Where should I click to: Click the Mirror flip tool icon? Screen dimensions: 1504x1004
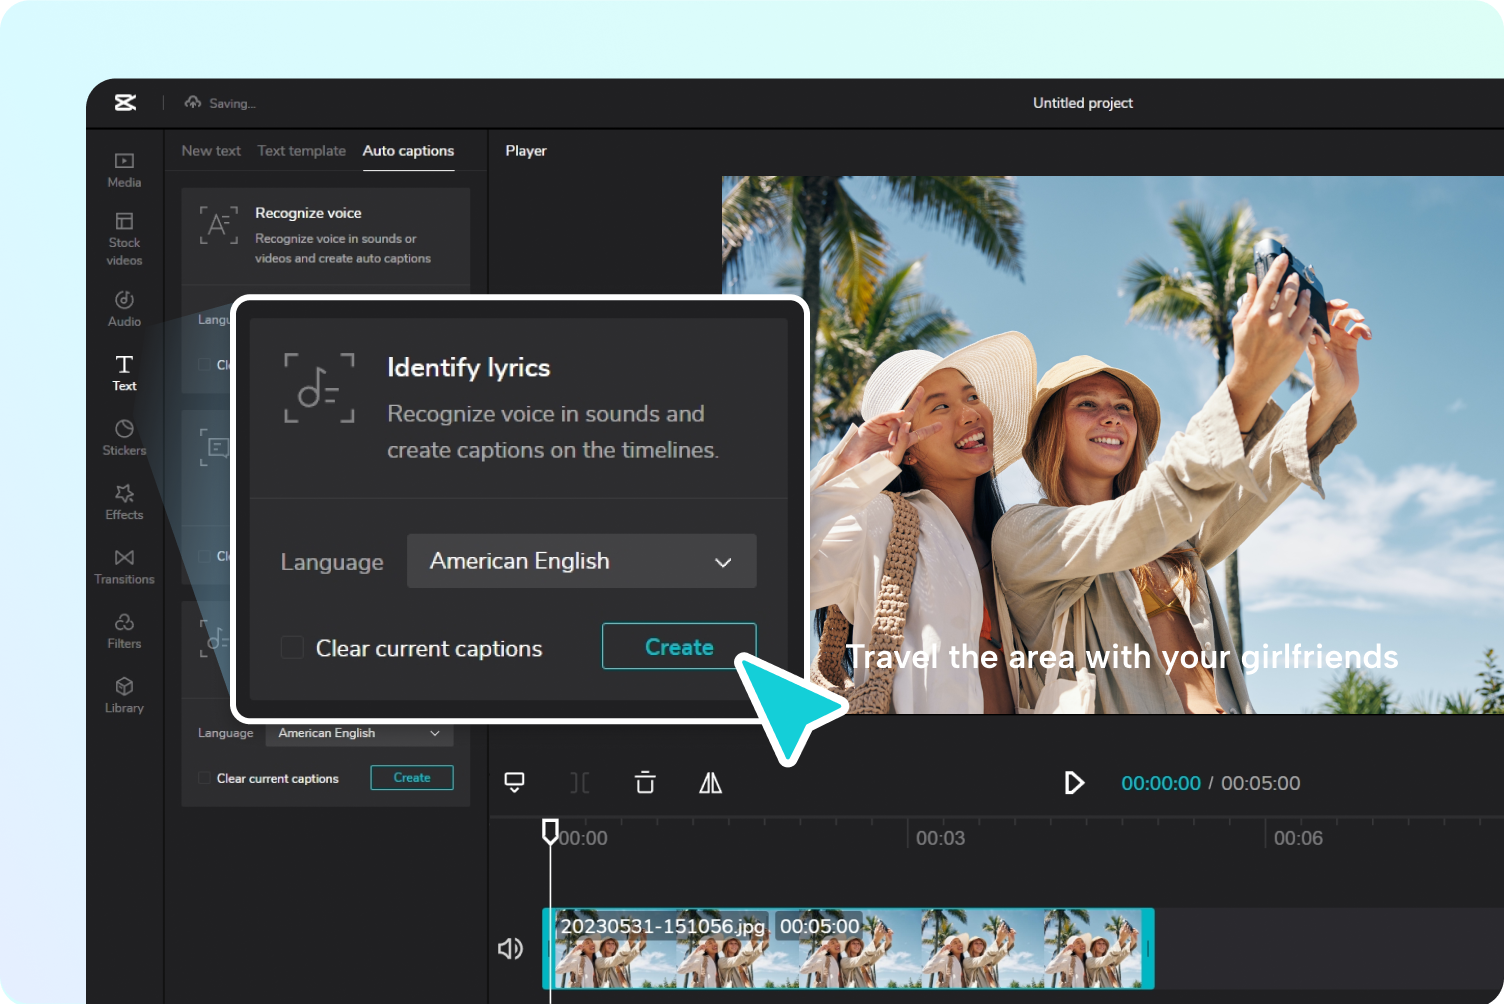coord(710,782)
